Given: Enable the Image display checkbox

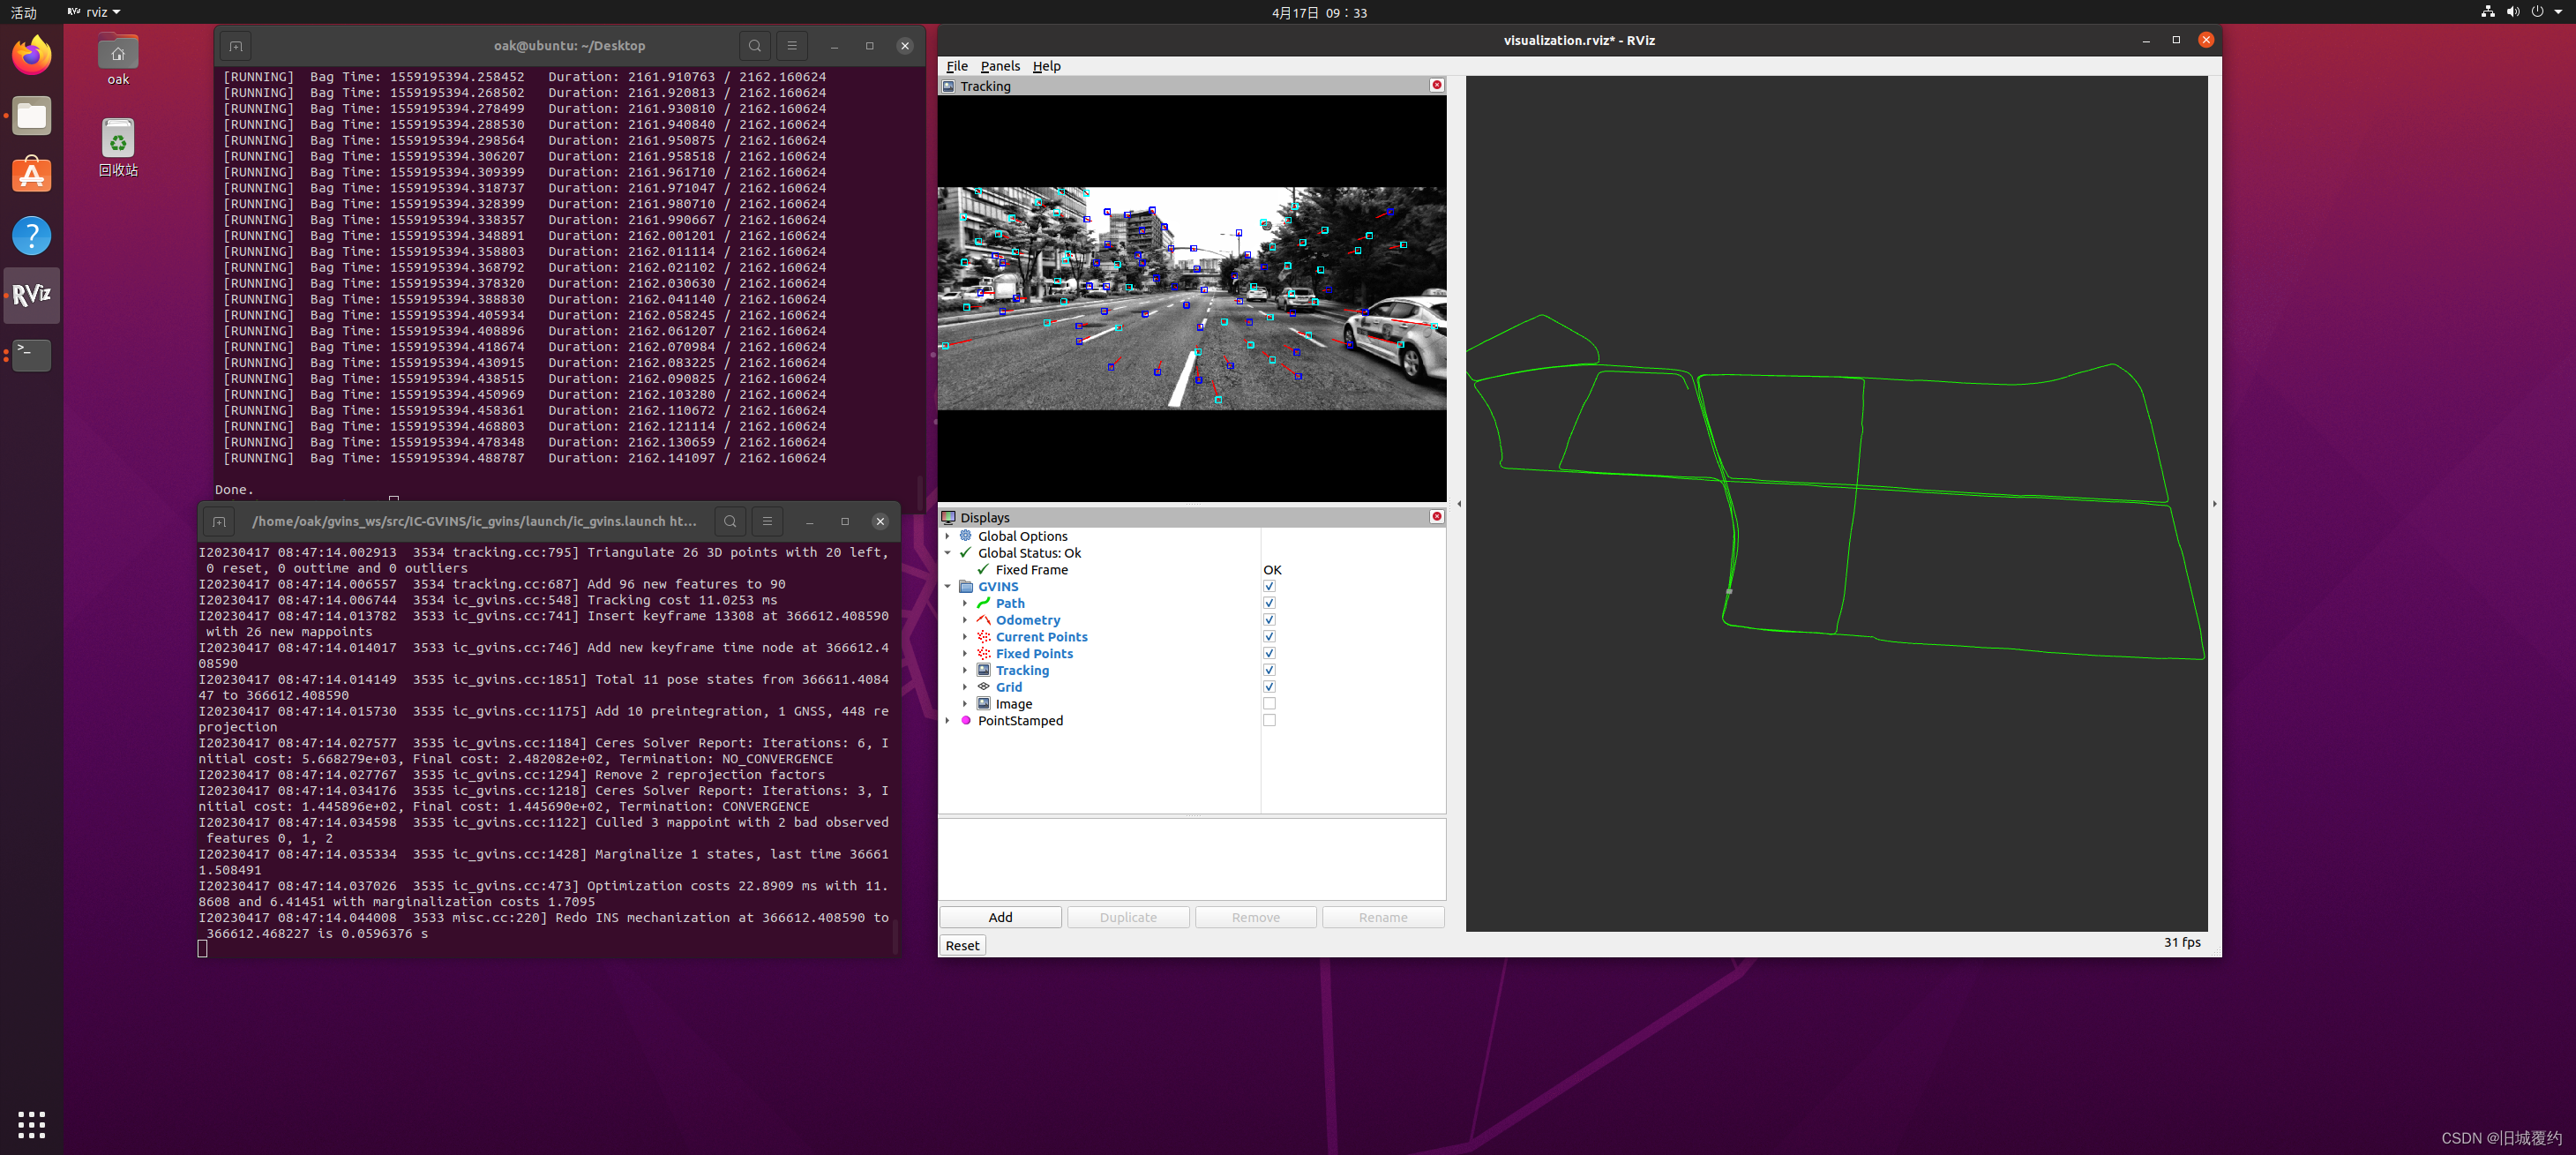Looking at the screenshot, I should [1269, 704].
